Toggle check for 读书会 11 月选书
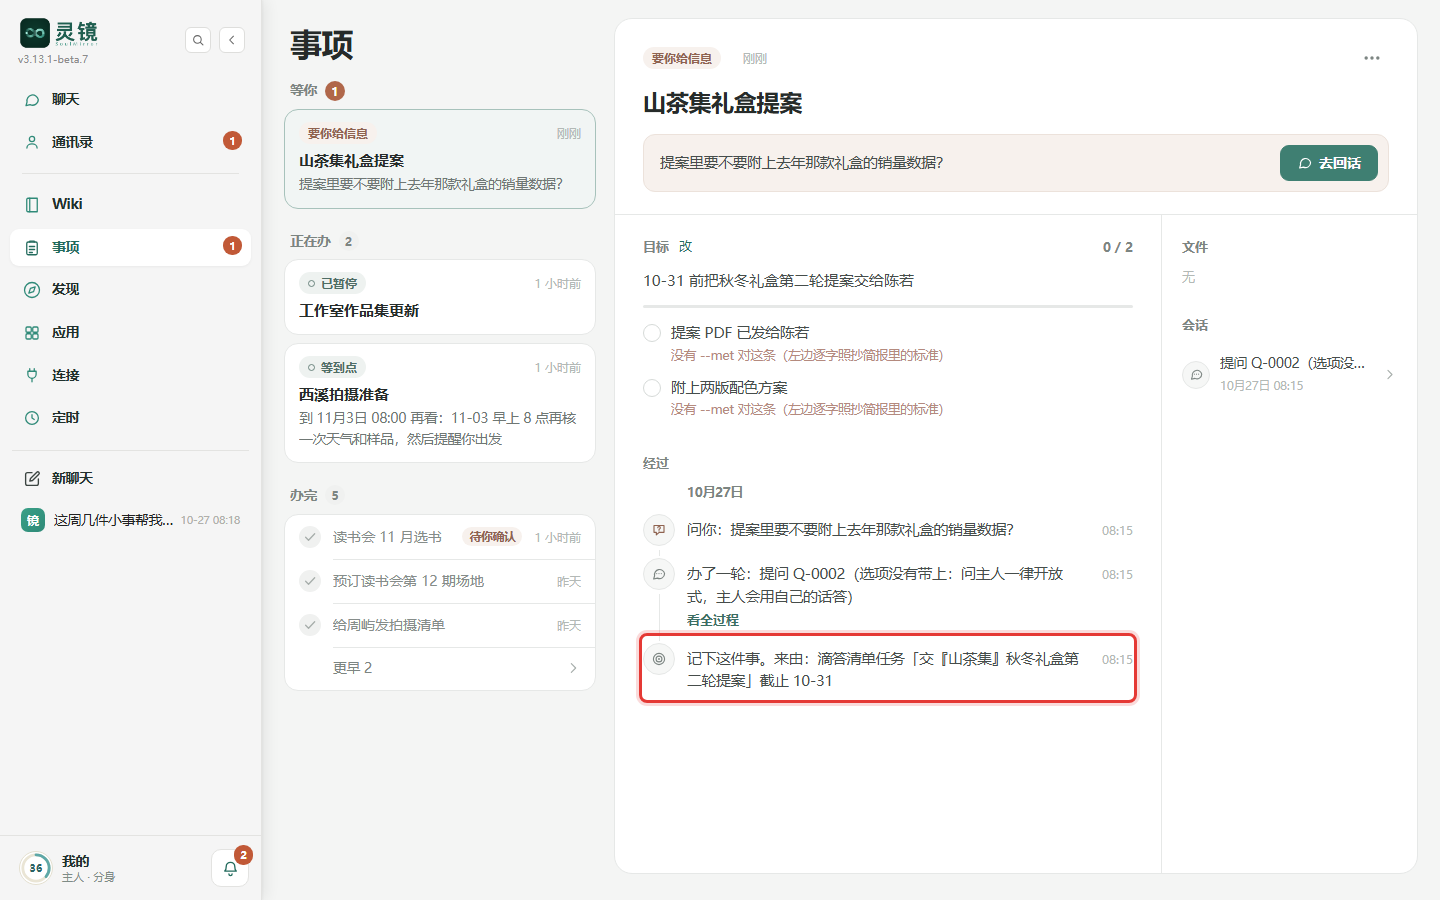 pos(310,537)
